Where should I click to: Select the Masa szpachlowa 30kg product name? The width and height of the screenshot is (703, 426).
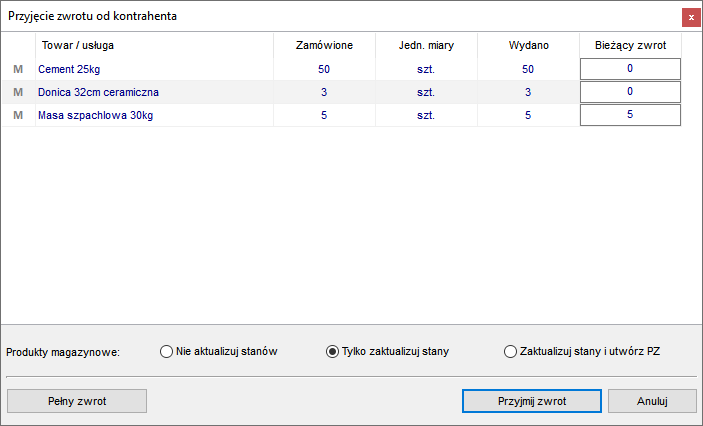point(95,115)
